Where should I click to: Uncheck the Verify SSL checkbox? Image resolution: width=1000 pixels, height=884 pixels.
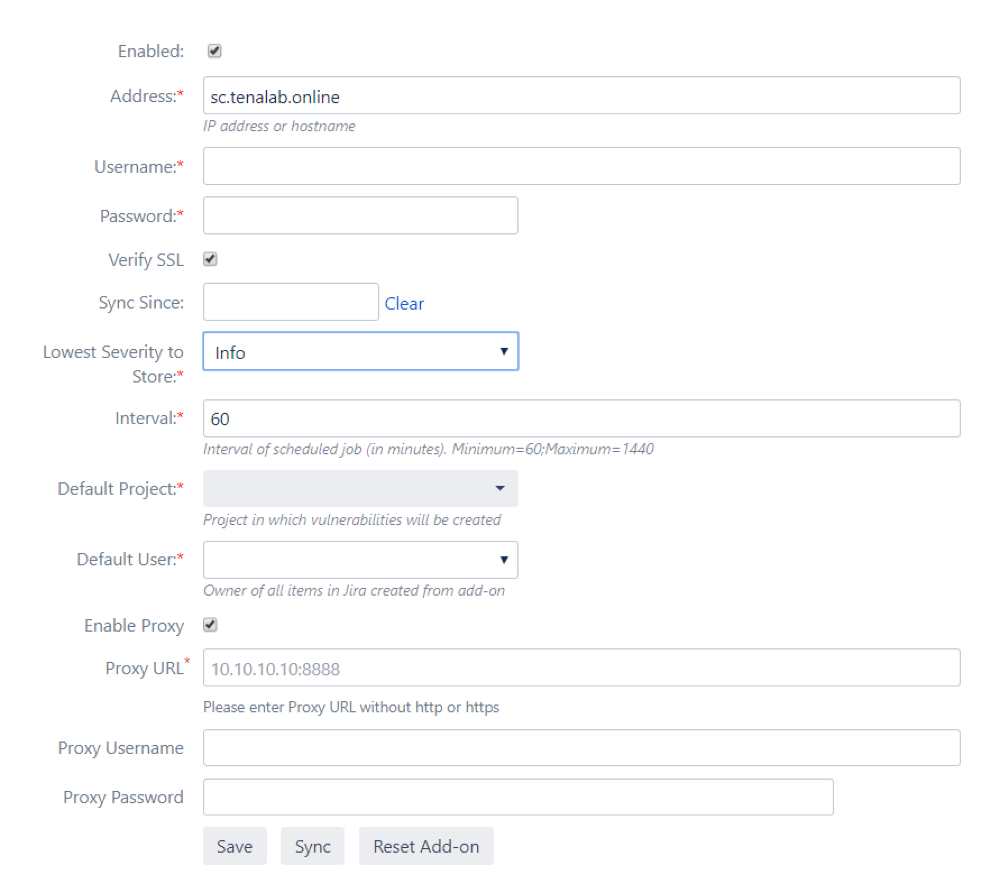211,260
